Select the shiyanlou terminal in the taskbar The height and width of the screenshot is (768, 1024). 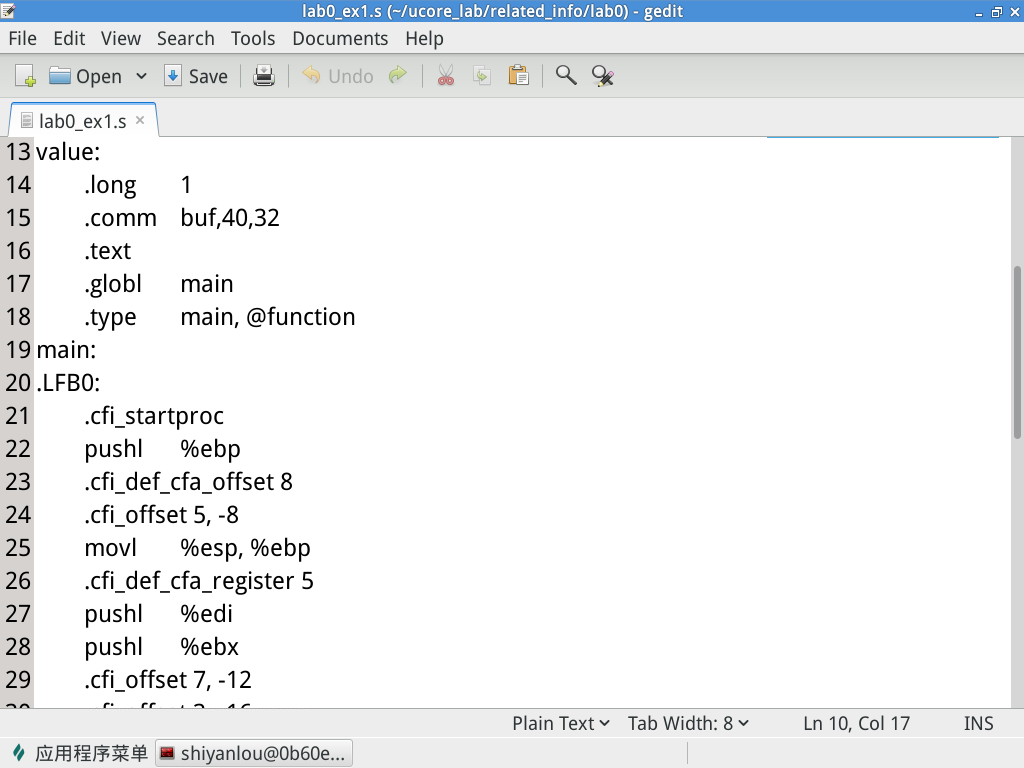pos(253,752)
